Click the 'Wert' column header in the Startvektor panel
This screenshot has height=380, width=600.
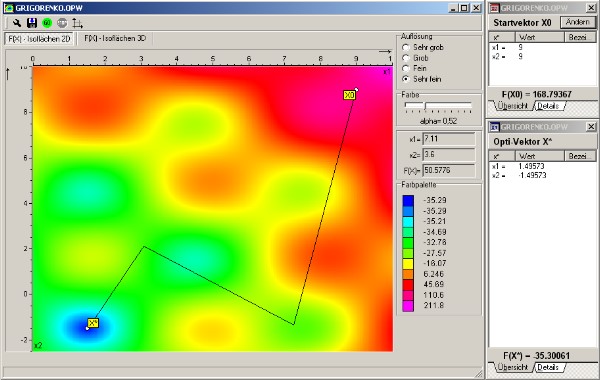pyautogui.click(x=539, y=37)
